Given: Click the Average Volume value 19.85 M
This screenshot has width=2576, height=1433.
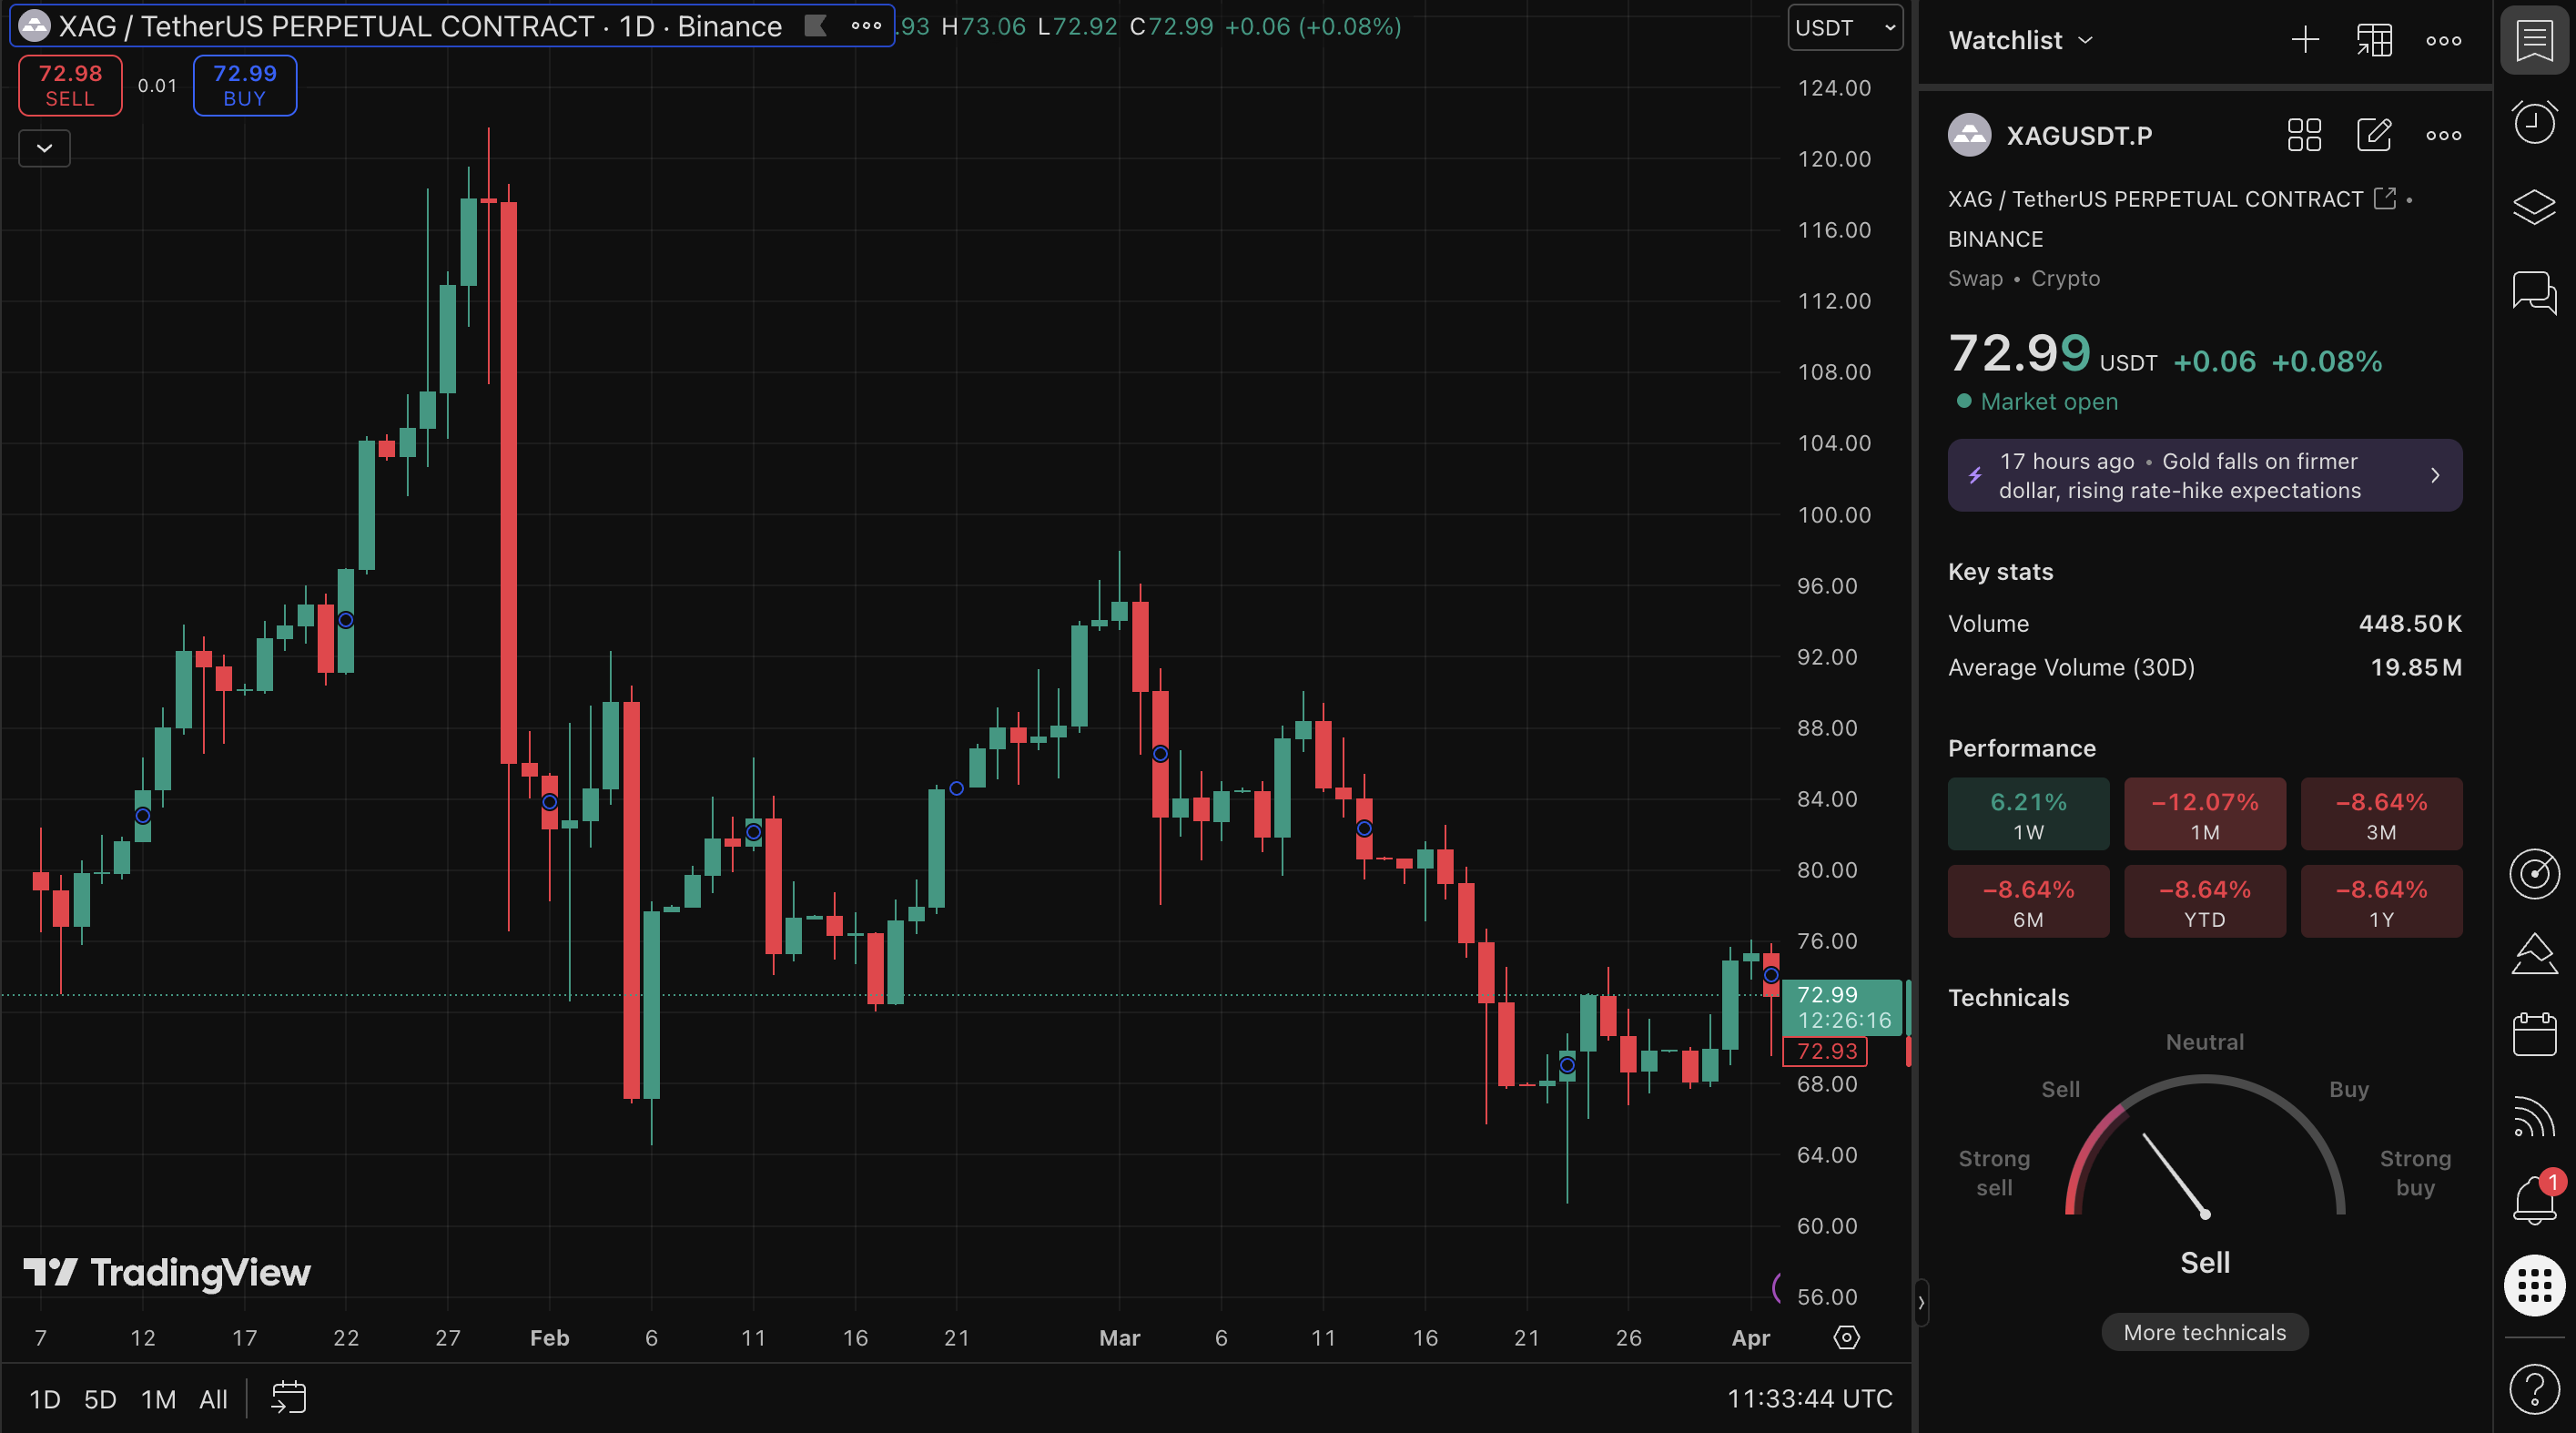Looking at the screenshot, I should (2416, 667).
